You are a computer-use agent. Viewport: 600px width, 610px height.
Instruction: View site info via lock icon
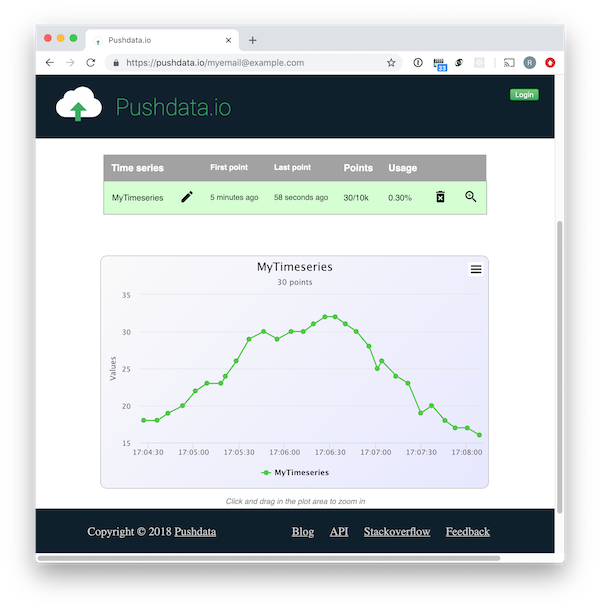tap(116, 63)
